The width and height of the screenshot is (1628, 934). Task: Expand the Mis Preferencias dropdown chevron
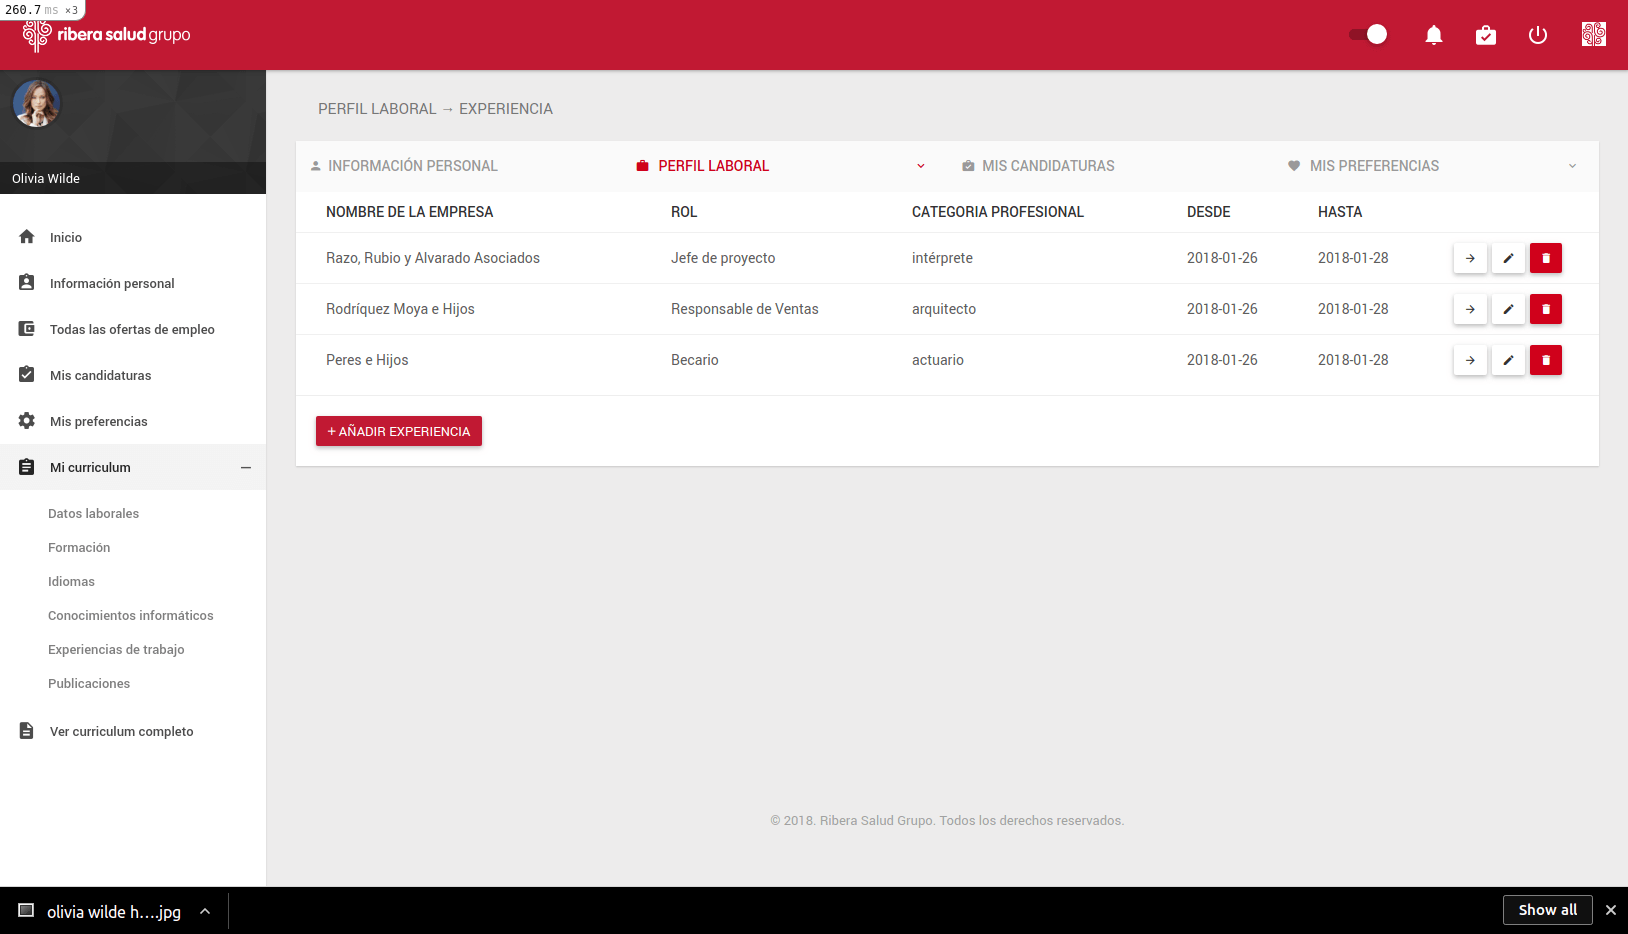click(x=1572, y=166)
